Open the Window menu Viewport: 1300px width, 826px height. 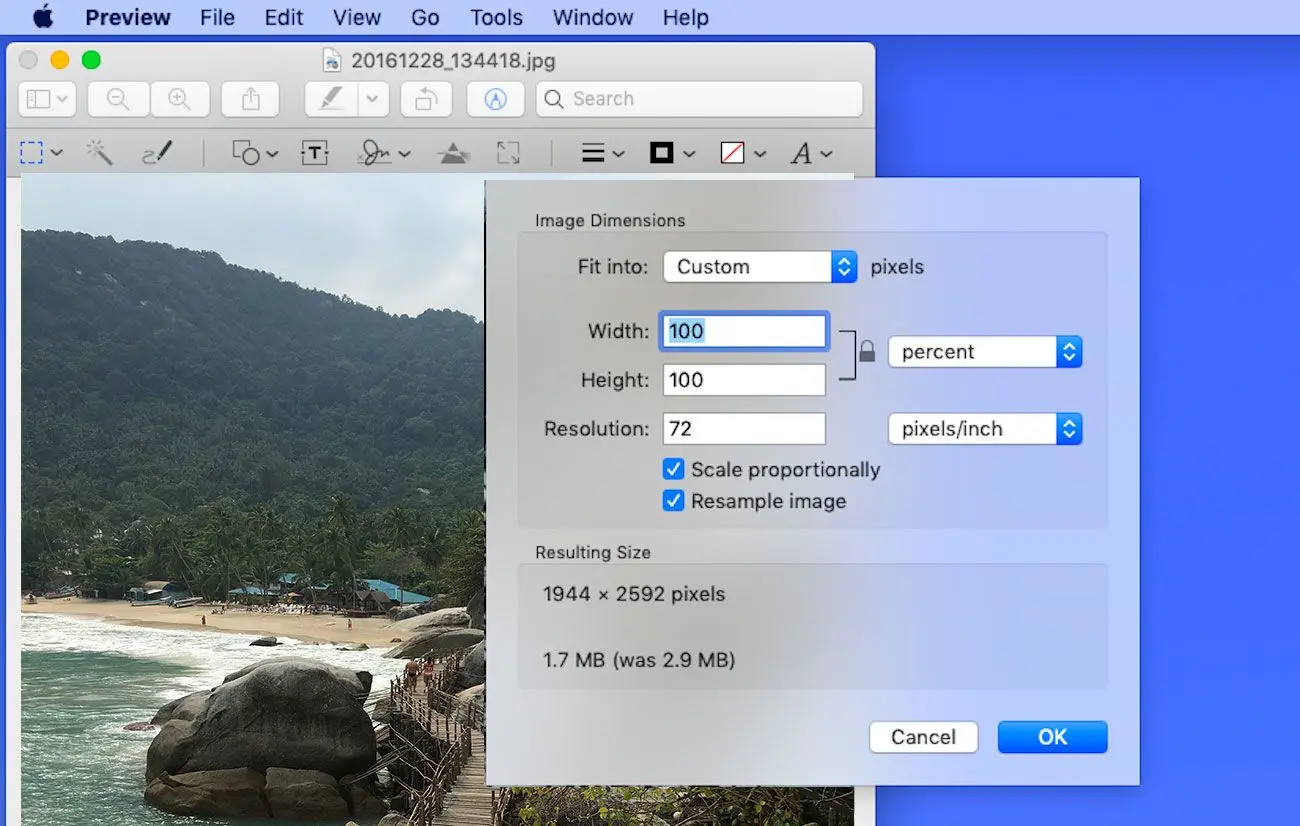pyautogui.click(x=592, y=18)
